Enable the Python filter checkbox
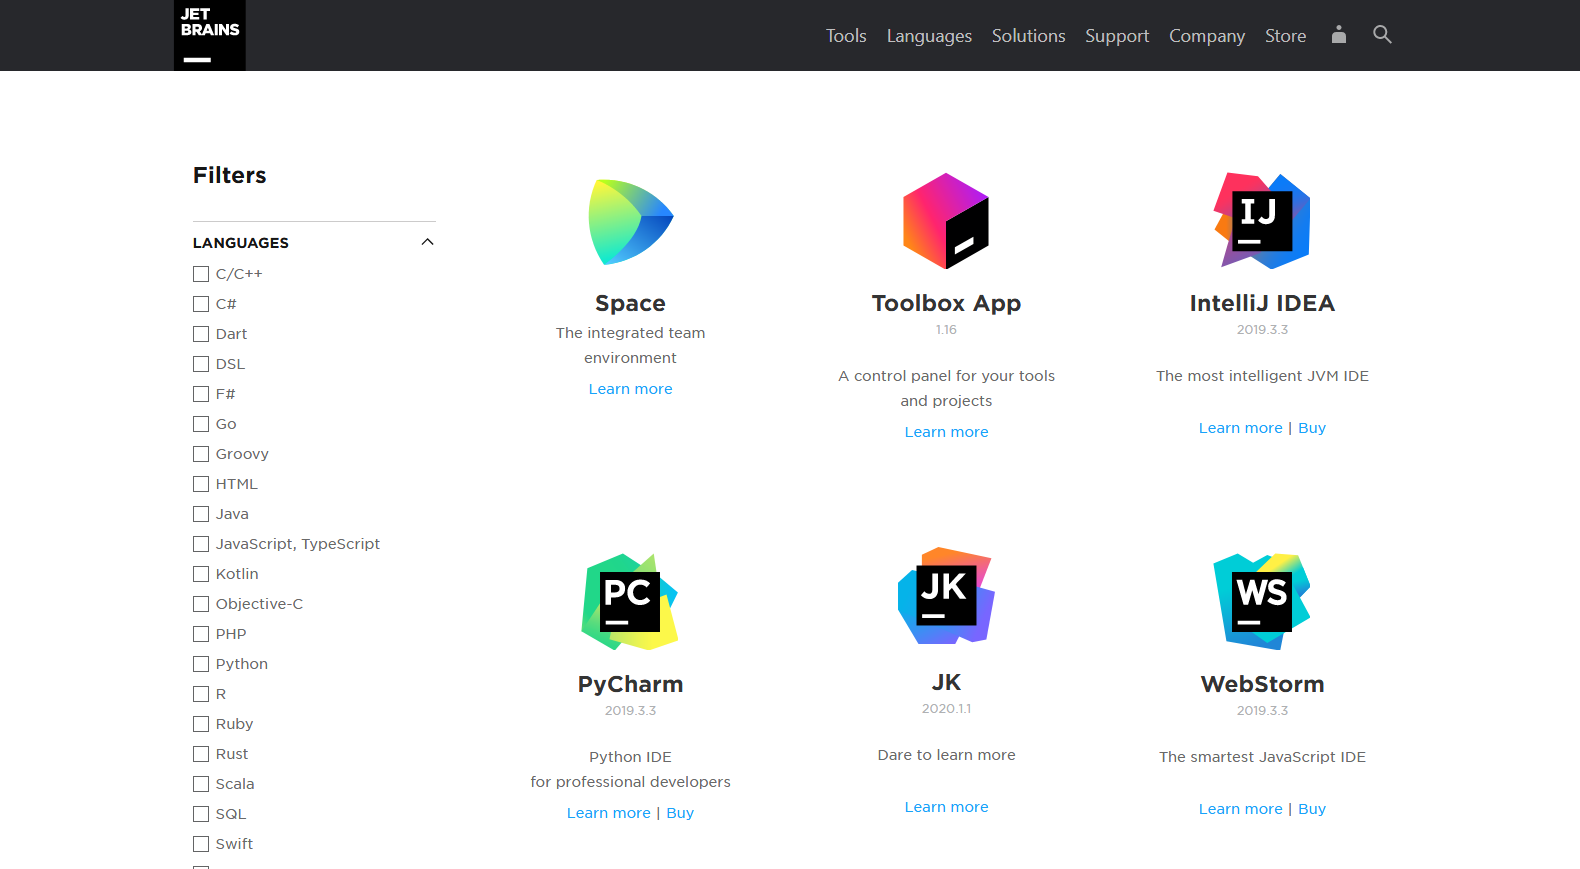Viewport: 1580px width, 869px height. coord(201,664)
